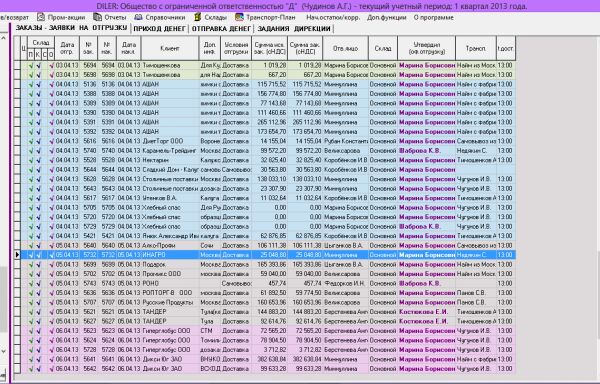Tick the first-column checkbox for order 5421
The width and height of the screenshot is (600, 384).
click(17, 236)
